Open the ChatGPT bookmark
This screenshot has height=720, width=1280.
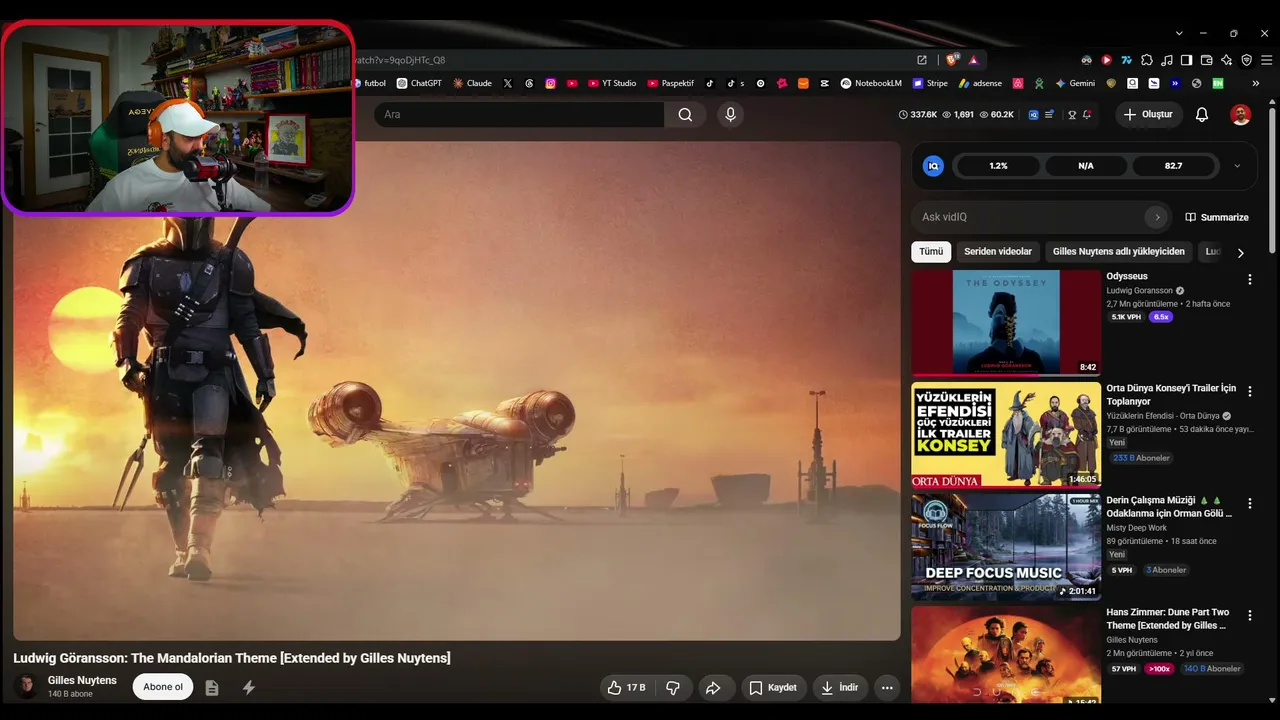click(x=419, y=84)
